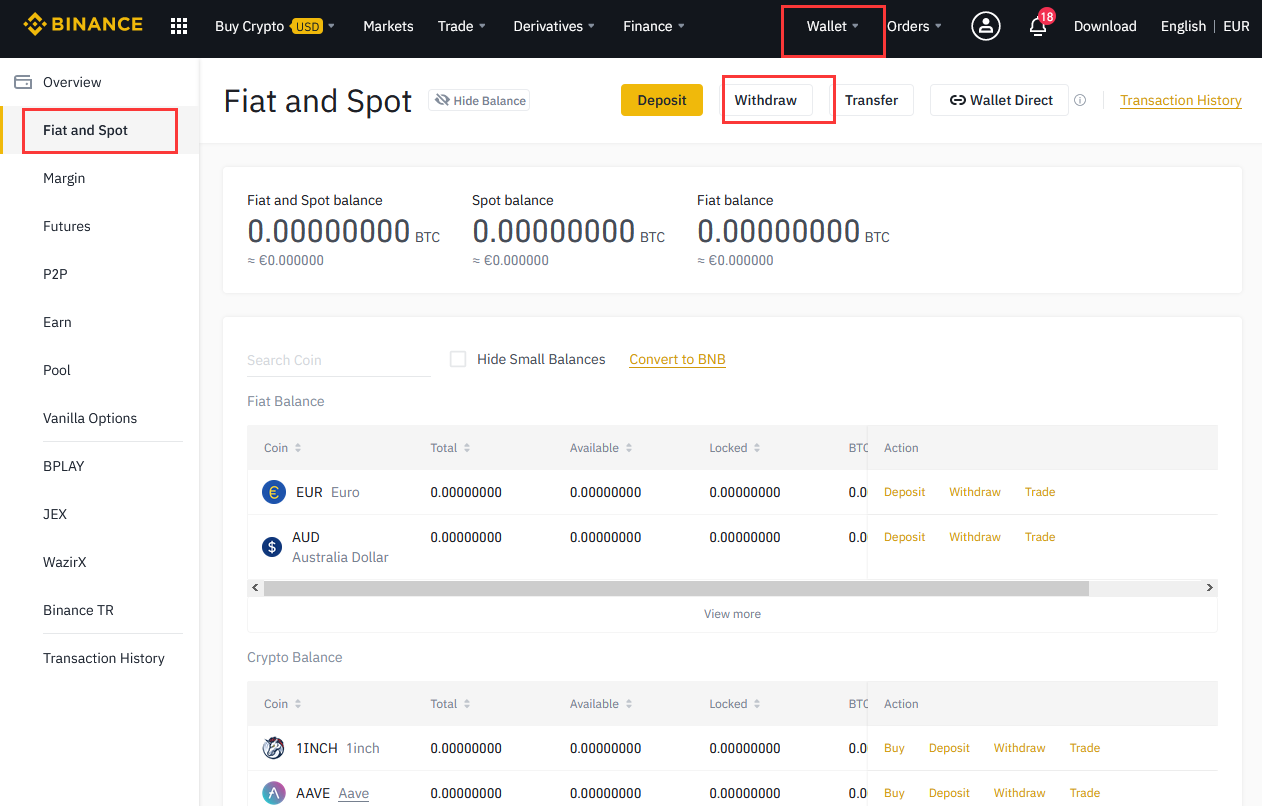Click the 1INCH coin icon
This screenshot has height=806, width=1262.
pos(273,748)
